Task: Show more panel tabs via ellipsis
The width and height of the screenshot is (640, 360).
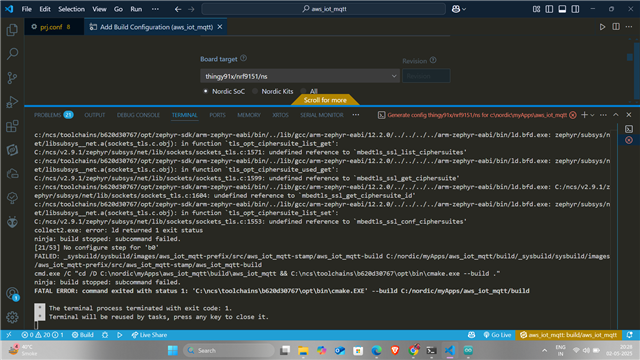Action: (356, 115)
